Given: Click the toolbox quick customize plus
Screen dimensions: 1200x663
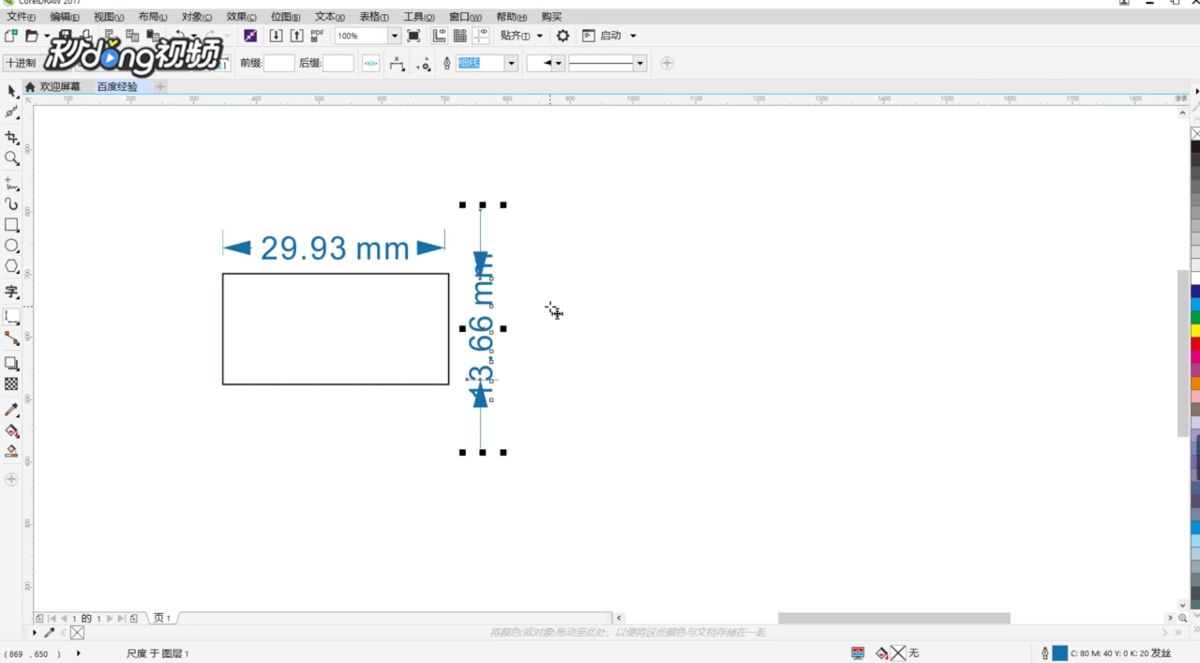Looking at the screenshot, I should coord(12,479).
